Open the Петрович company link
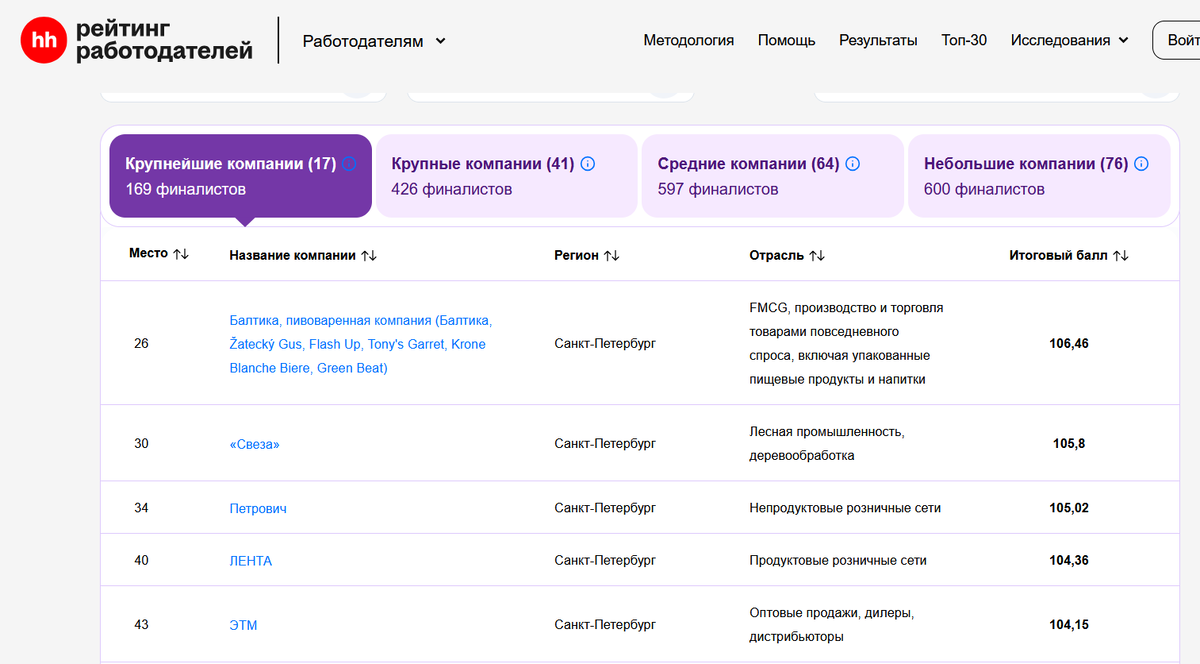 pyautogui.click(x=258, y=509)
